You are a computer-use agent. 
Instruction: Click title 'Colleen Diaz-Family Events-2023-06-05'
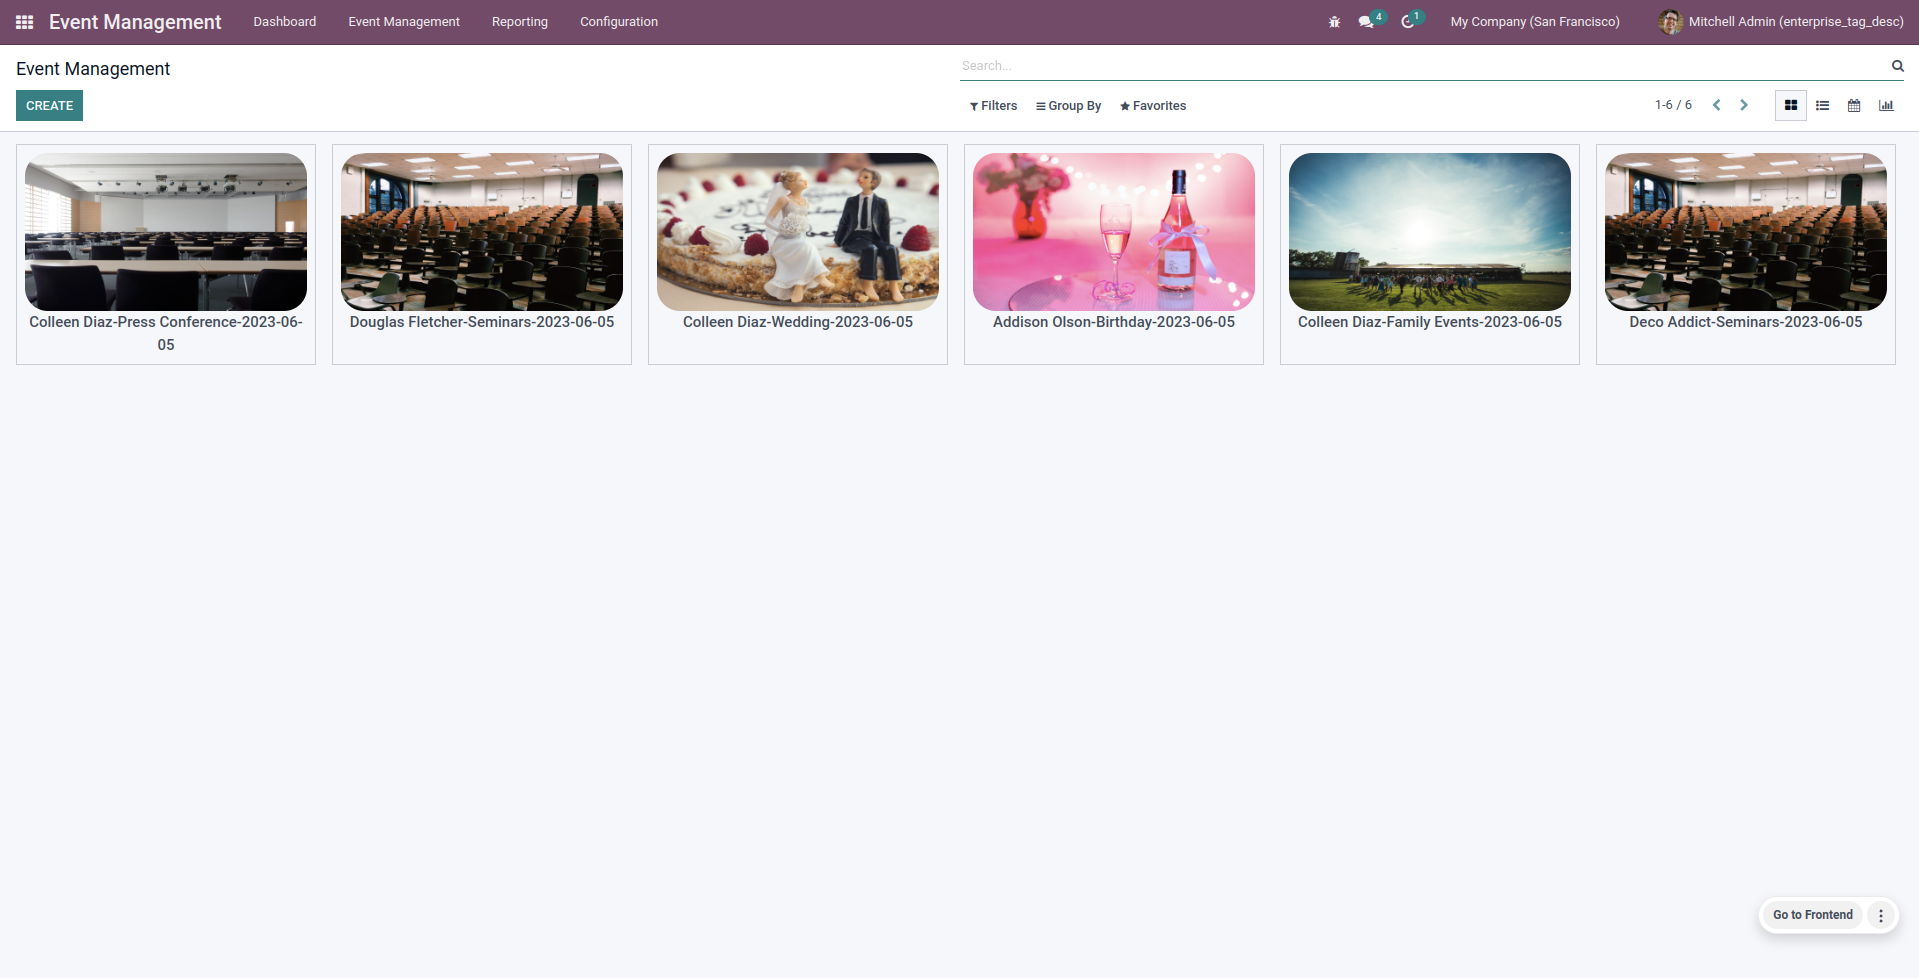[x=1430, y=322]
